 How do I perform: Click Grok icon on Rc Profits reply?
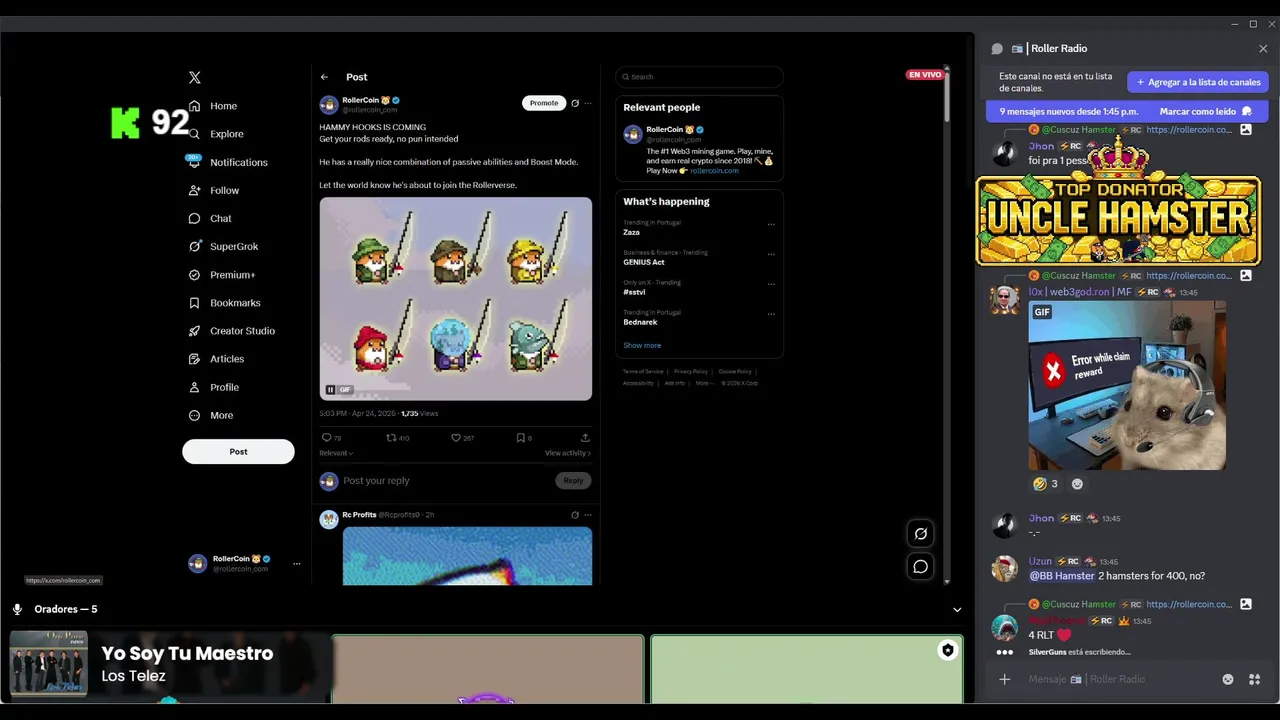[x=575, y=515]
